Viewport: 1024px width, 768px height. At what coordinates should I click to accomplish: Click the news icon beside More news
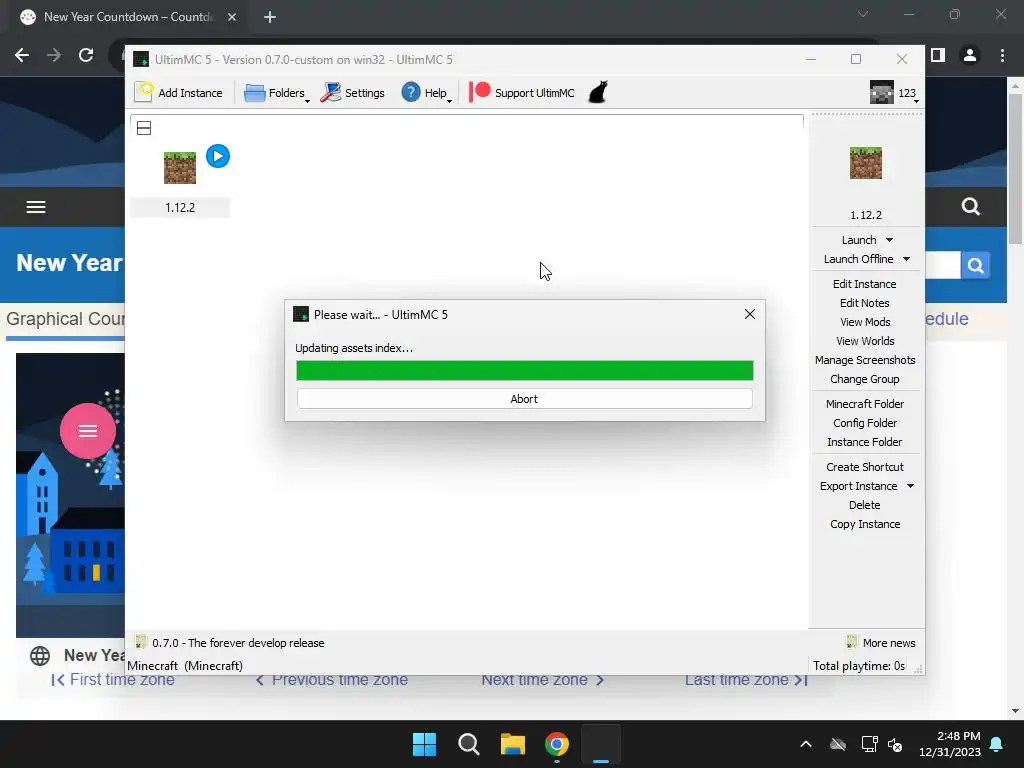tap(851, 642)
